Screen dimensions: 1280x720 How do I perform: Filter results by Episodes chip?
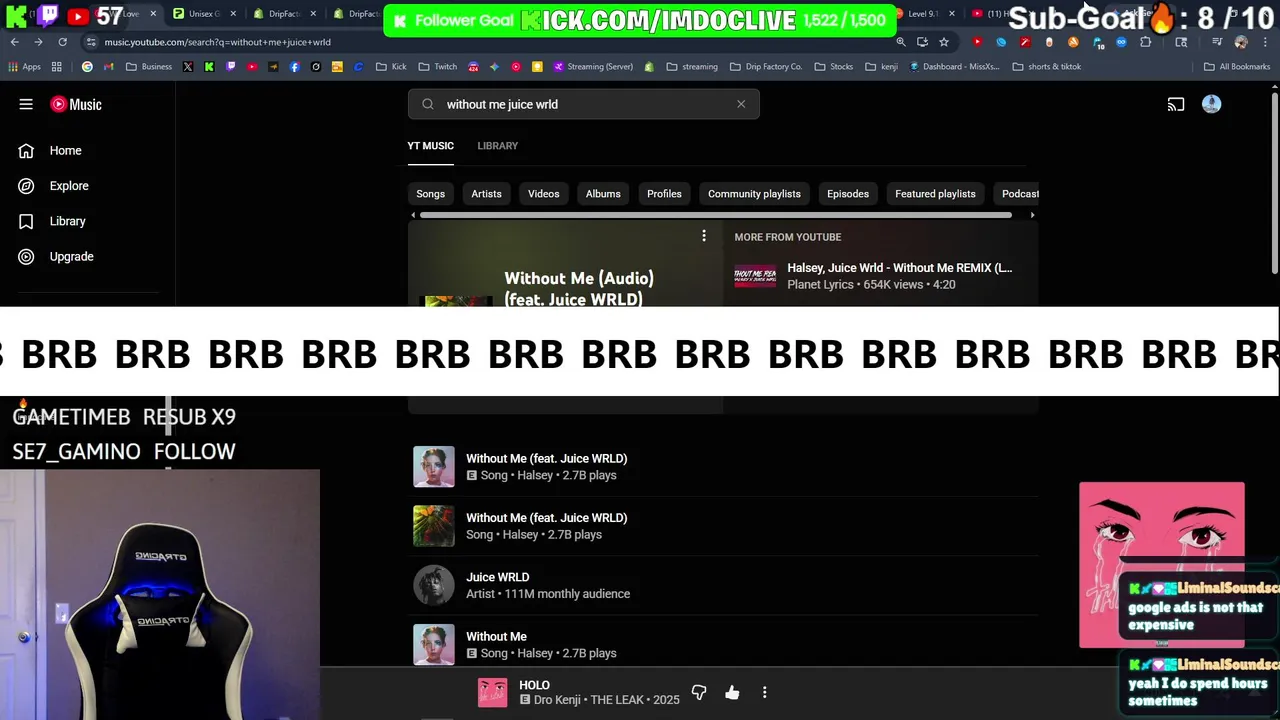tap(848, 194)
